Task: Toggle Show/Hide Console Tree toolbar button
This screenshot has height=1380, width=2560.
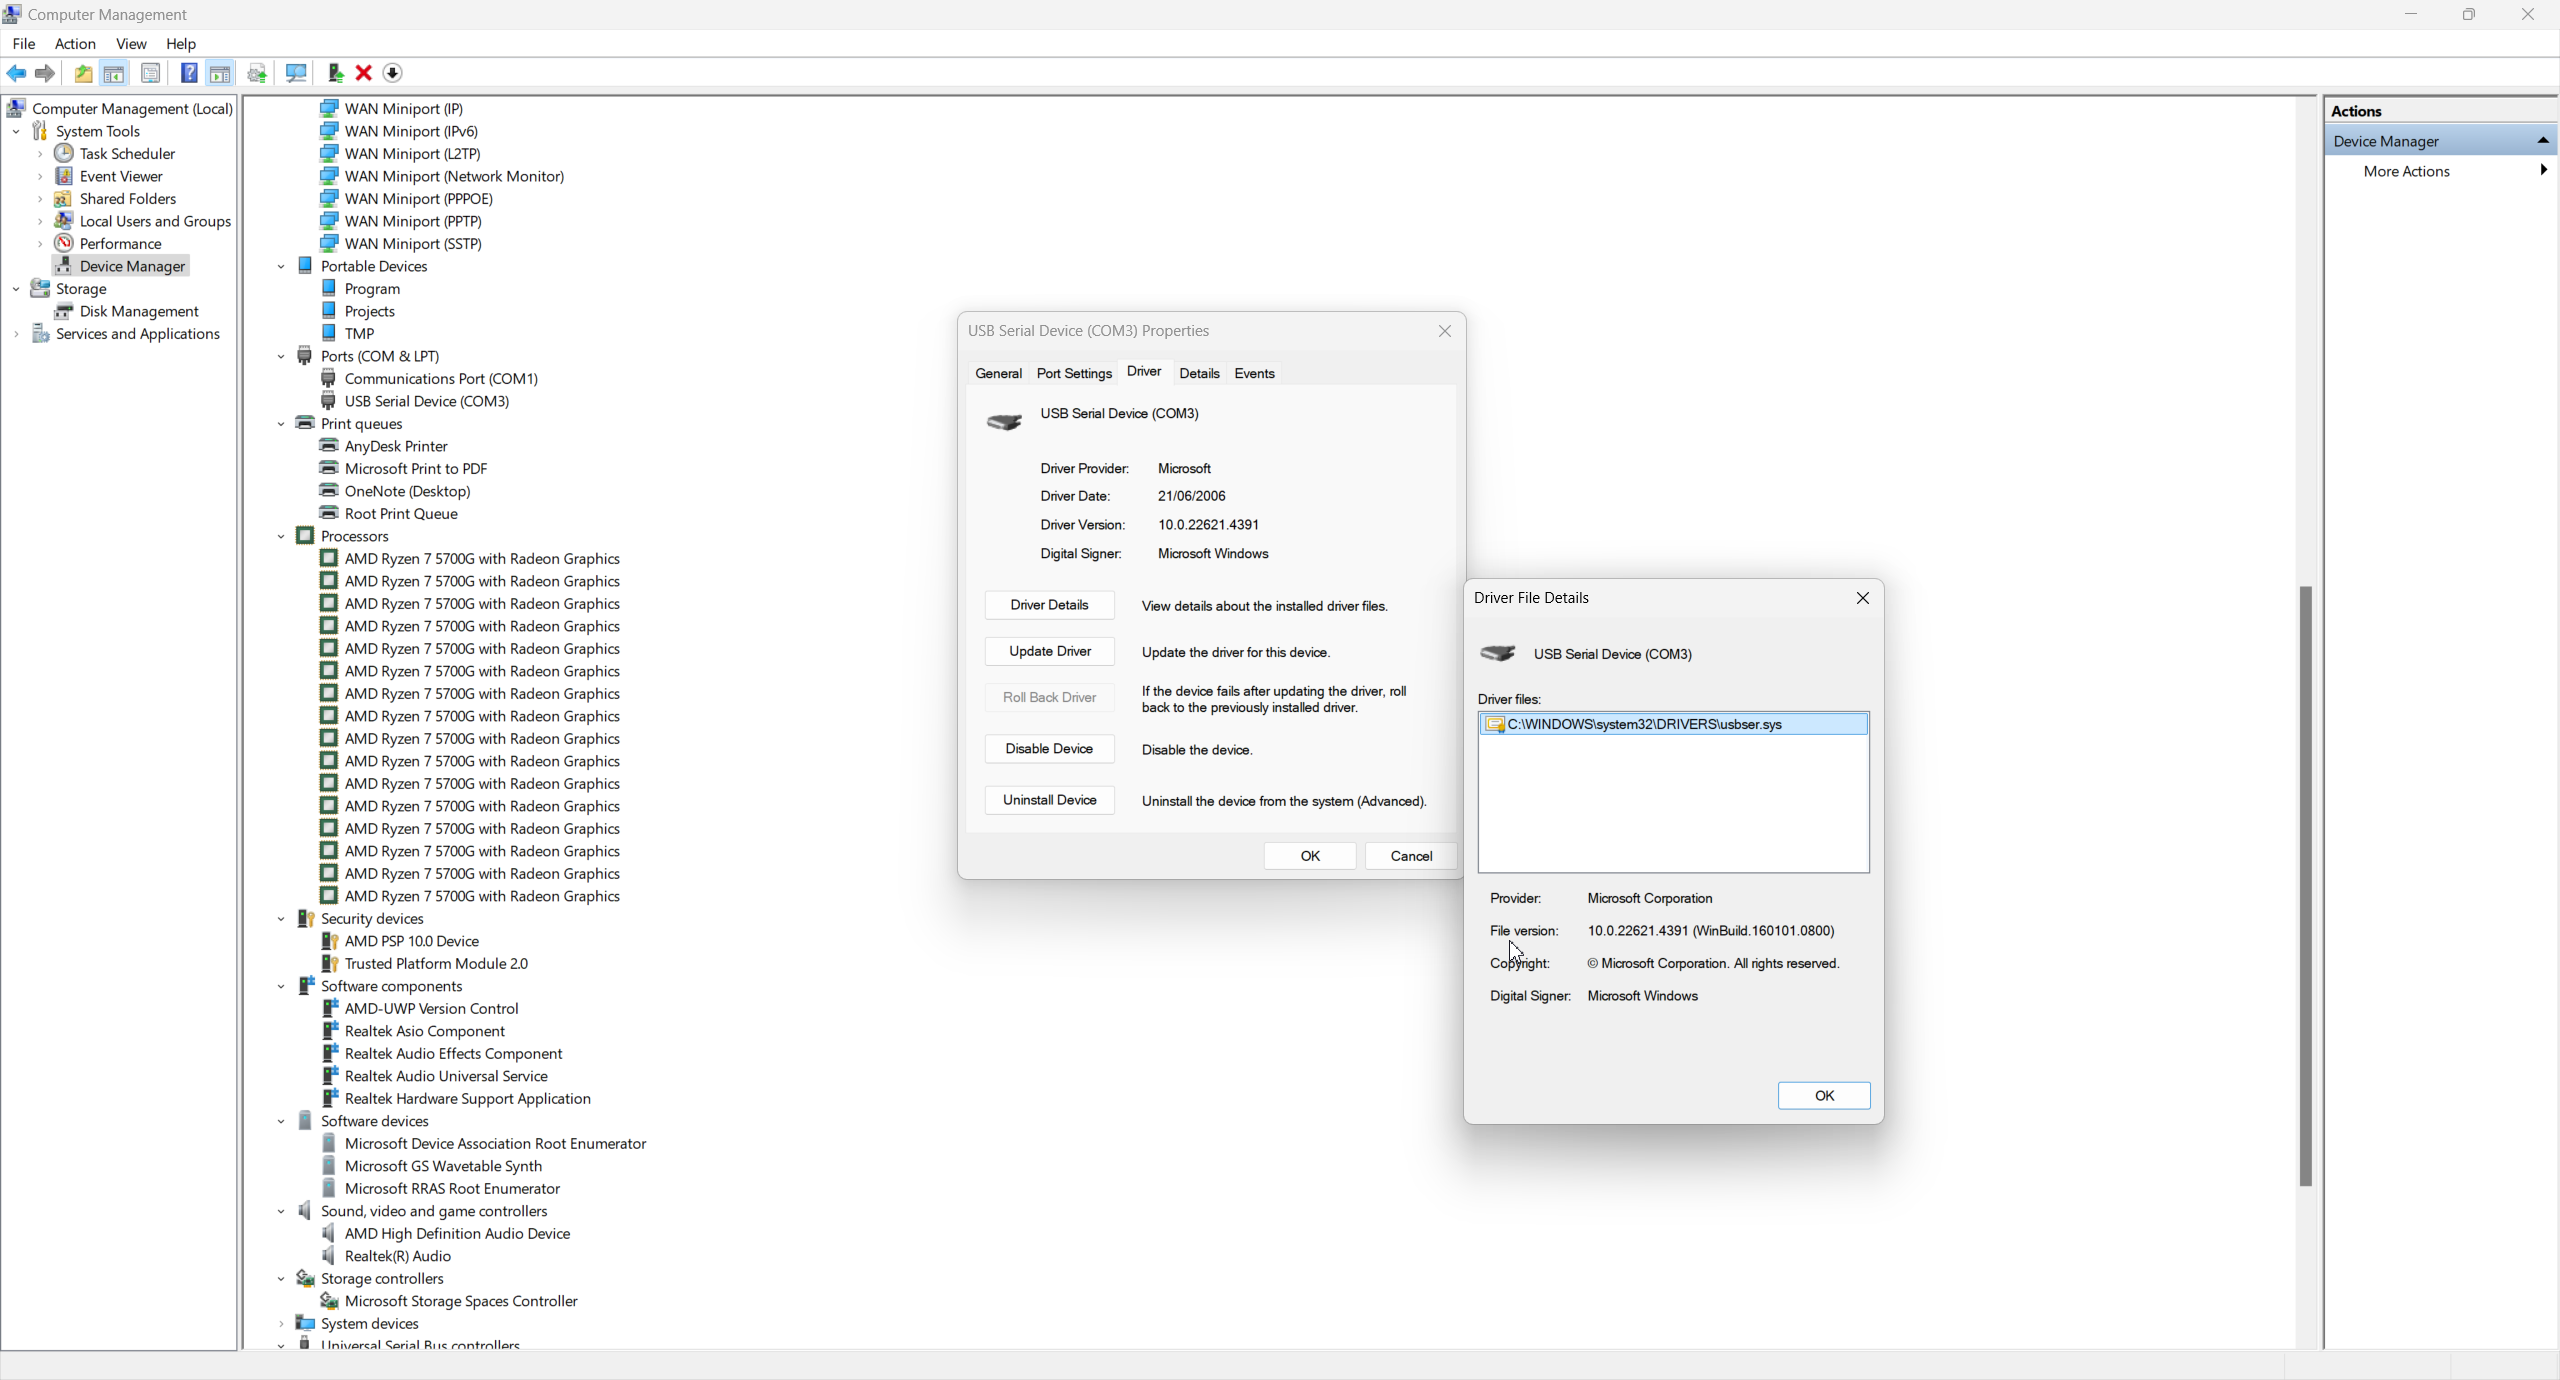Action: [x=114, y=73]
